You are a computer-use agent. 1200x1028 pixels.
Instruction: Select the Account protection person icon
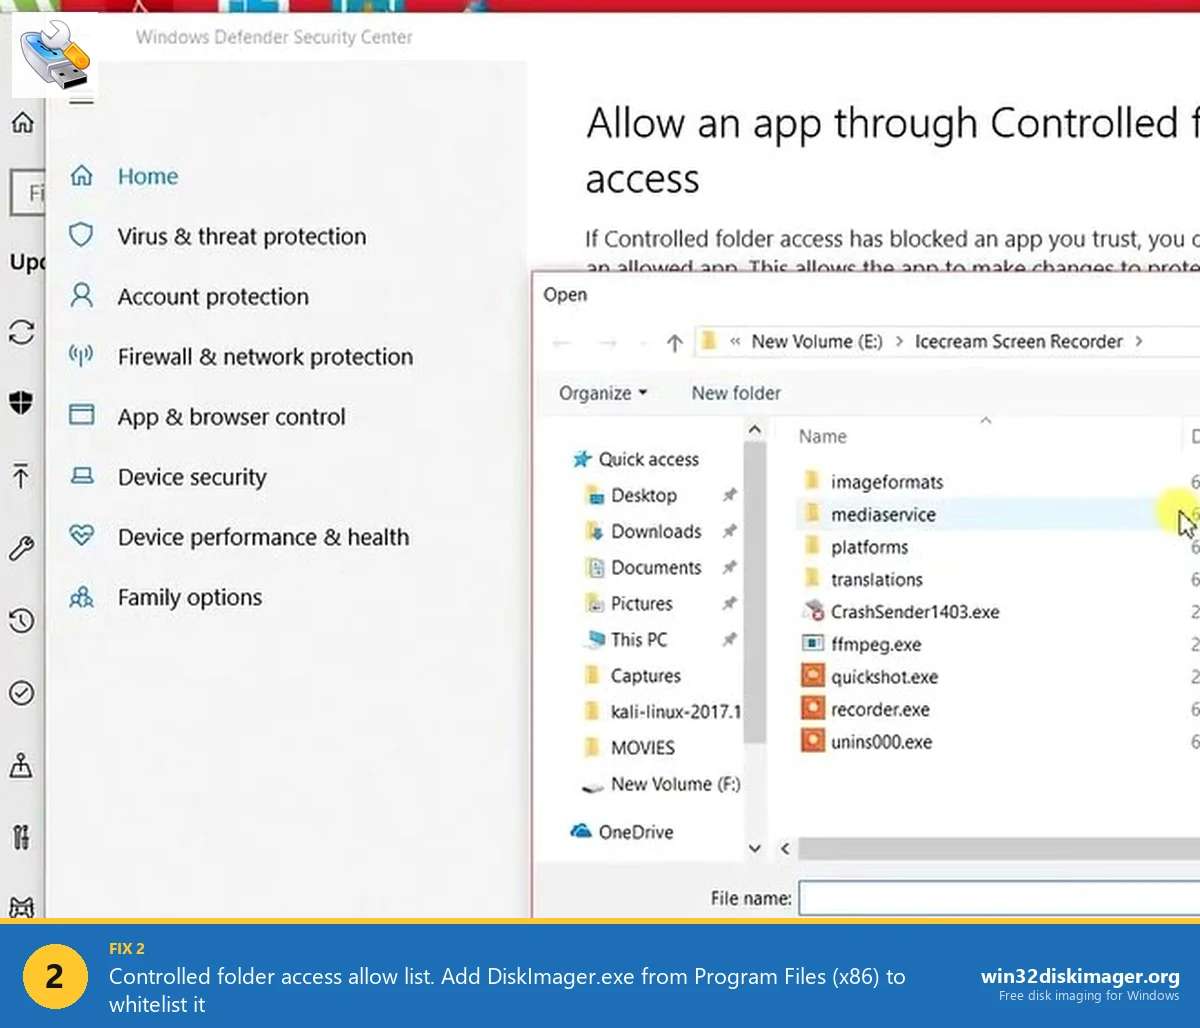(81, 295)
